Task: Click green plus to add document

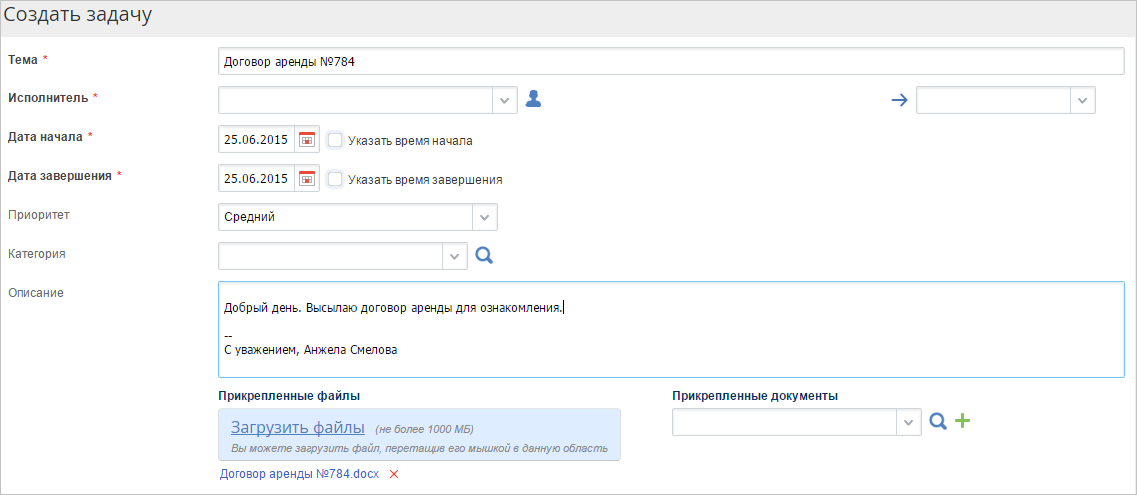Action: [x=962, y=421]
